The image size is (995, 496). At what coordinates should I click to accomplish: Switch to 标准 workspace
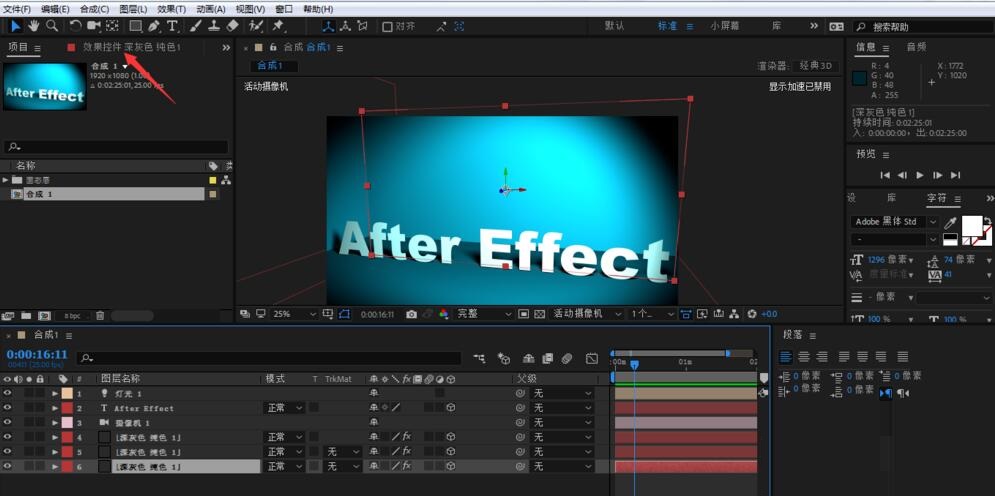point(667,26)
